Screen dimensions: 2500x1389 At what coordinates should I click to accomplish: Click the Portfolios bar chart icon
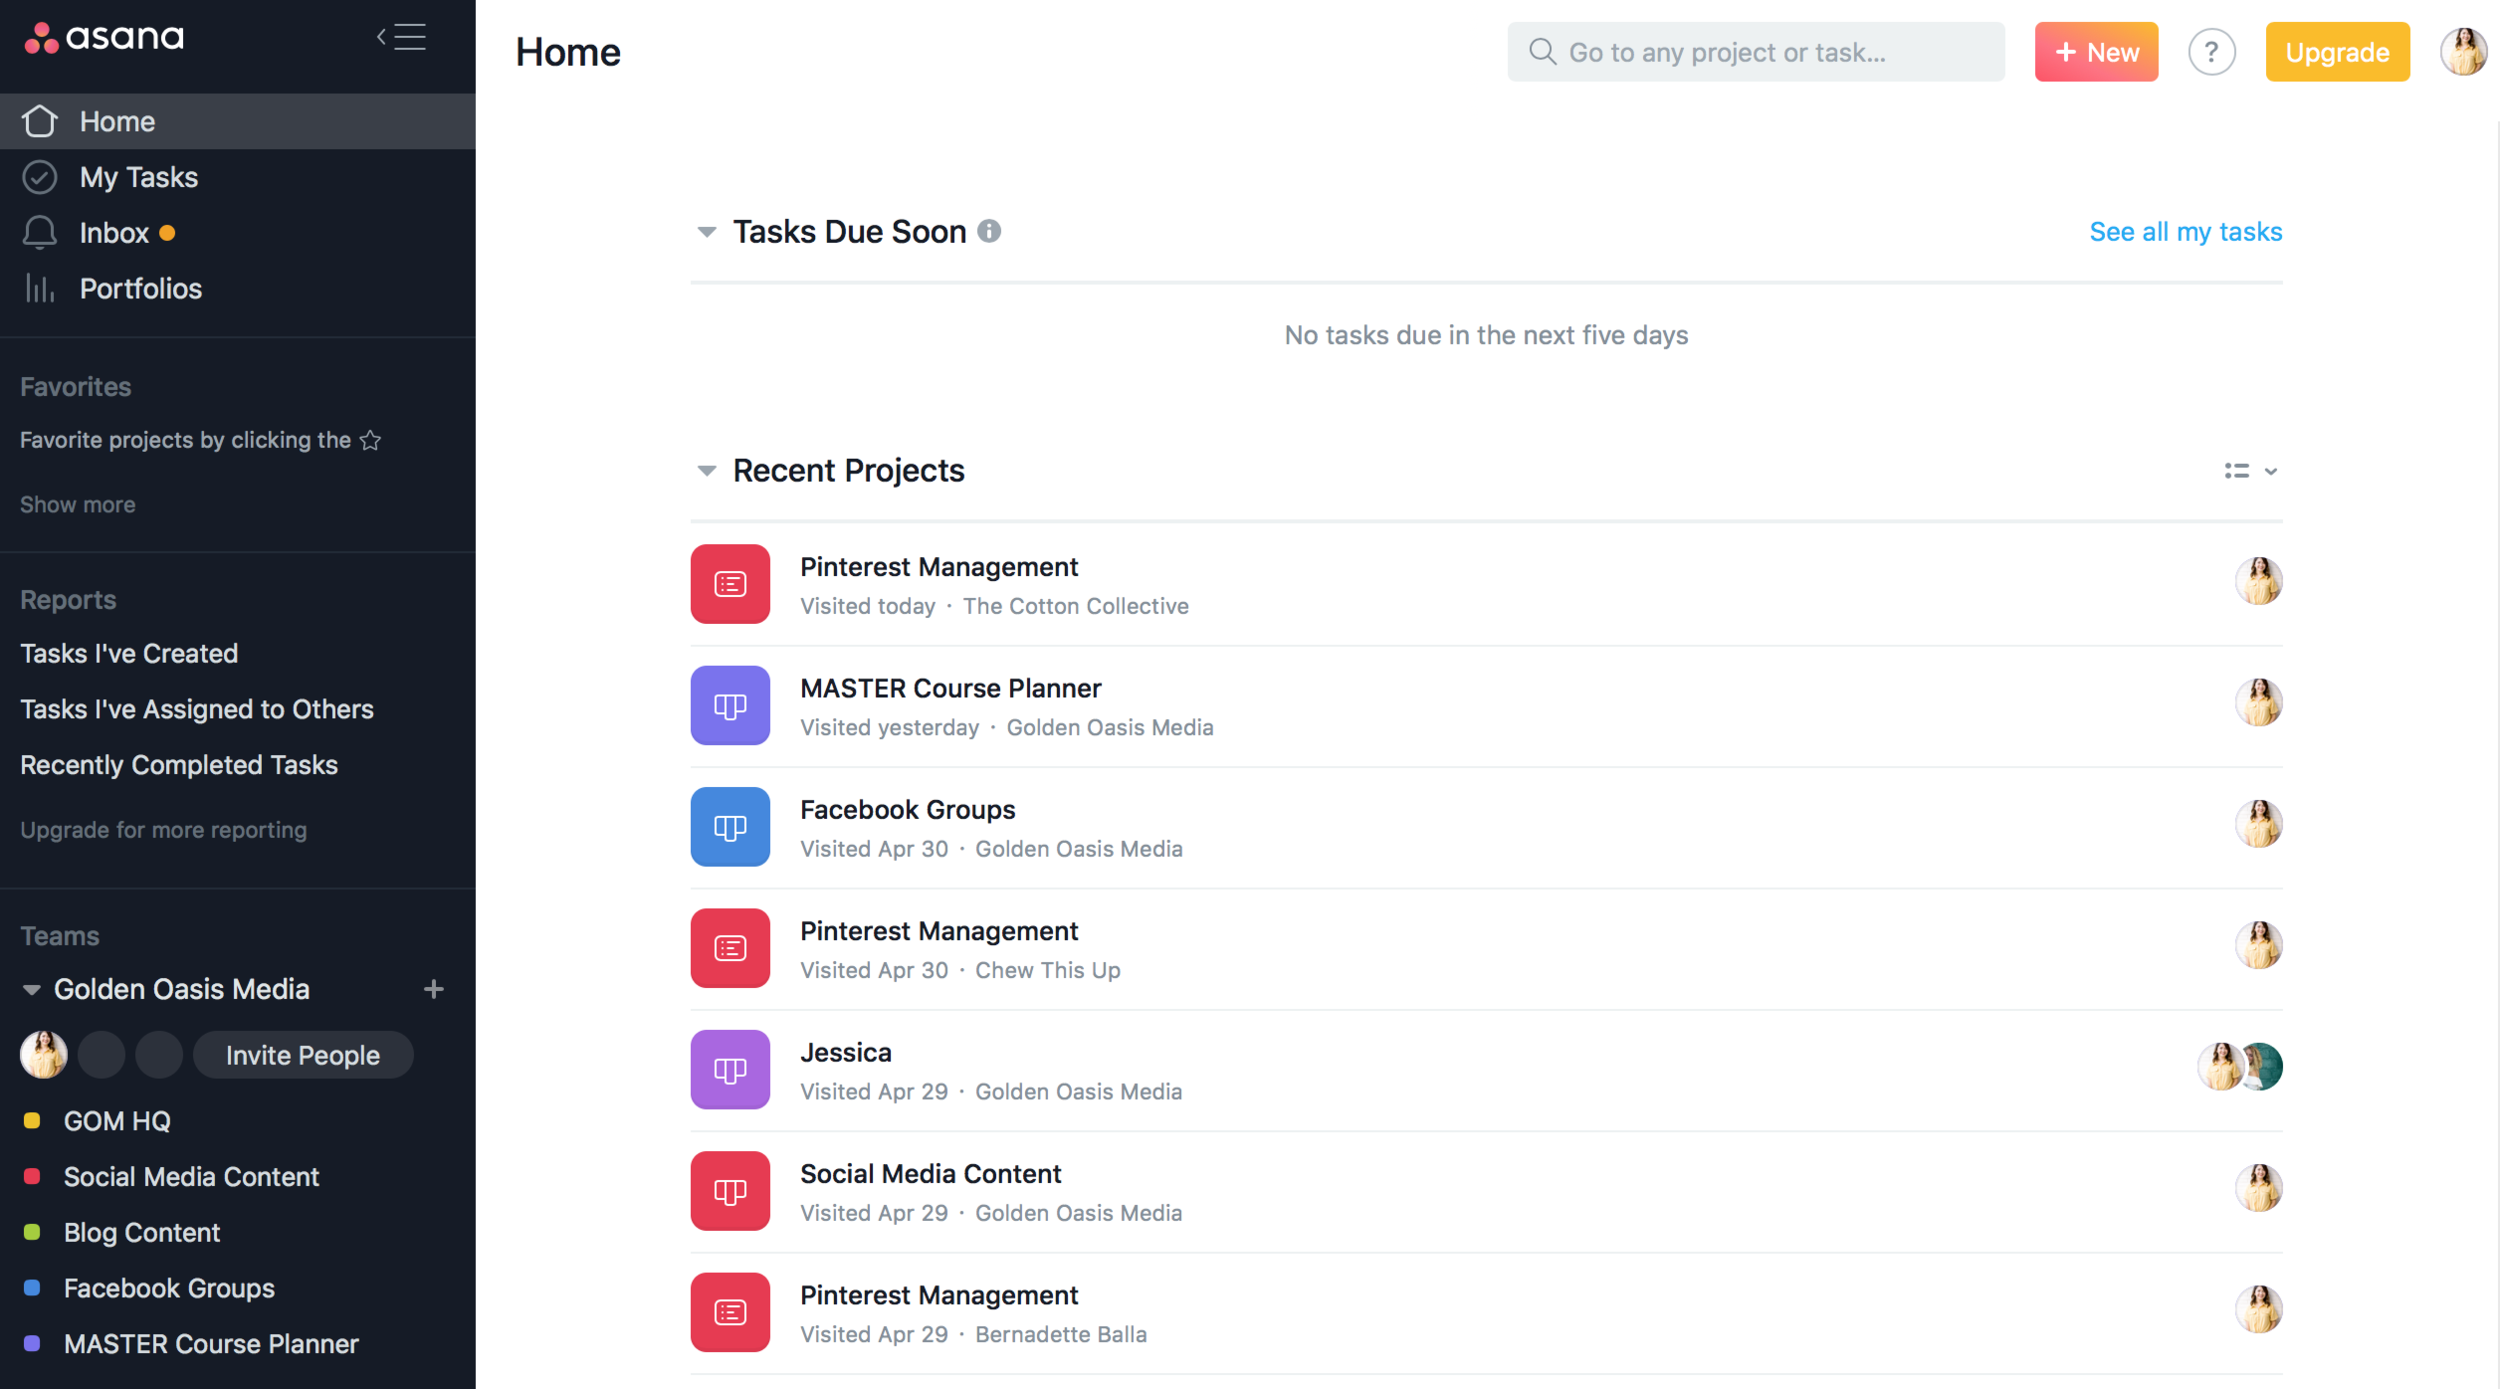click(x=40, y=289)
